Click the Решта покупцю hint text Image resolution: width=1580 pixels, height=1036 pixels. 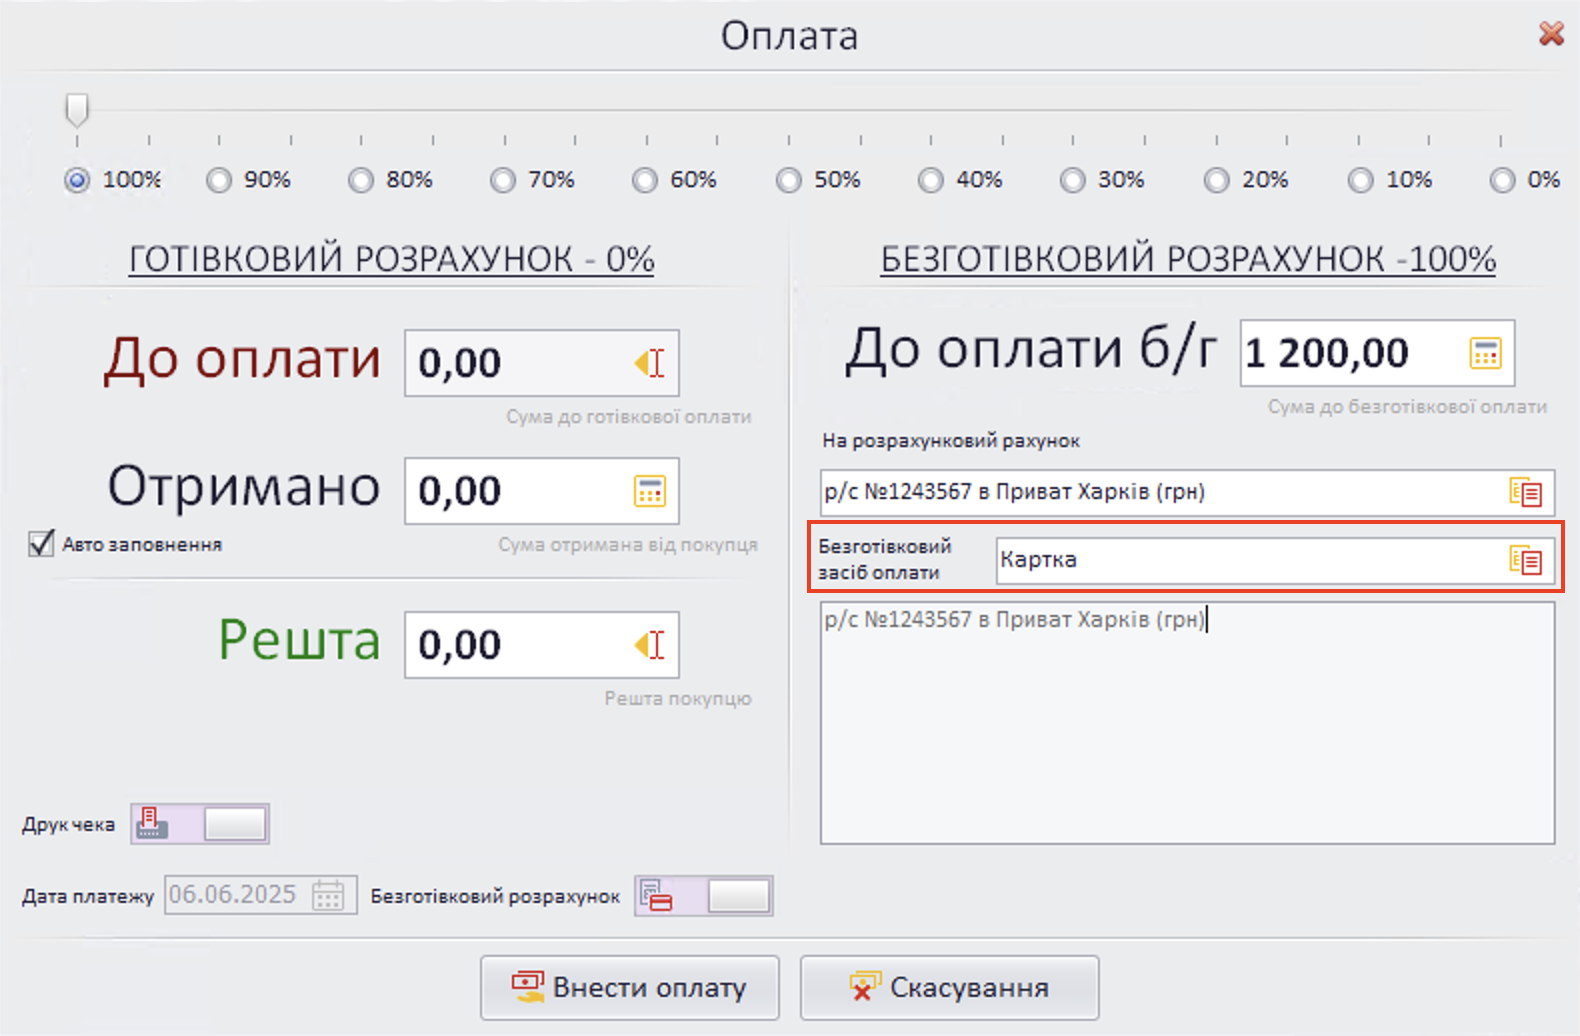678,699
